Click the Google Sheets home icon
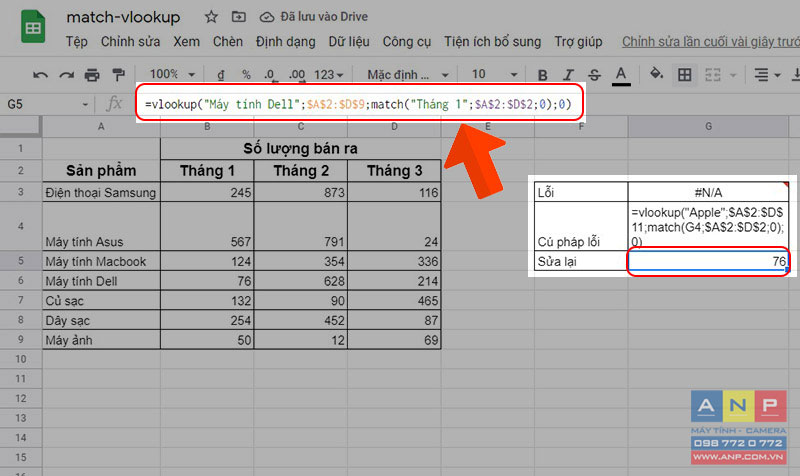Screen dimensions: 800x476 pyautogui.click(x=33, y=27)
